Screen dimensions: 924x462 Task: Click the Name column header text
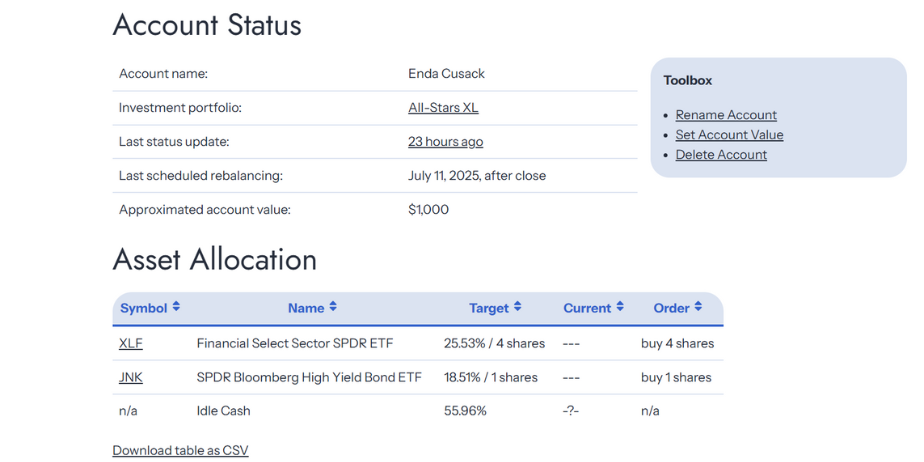pyautogui.click(x=306, y=308)
